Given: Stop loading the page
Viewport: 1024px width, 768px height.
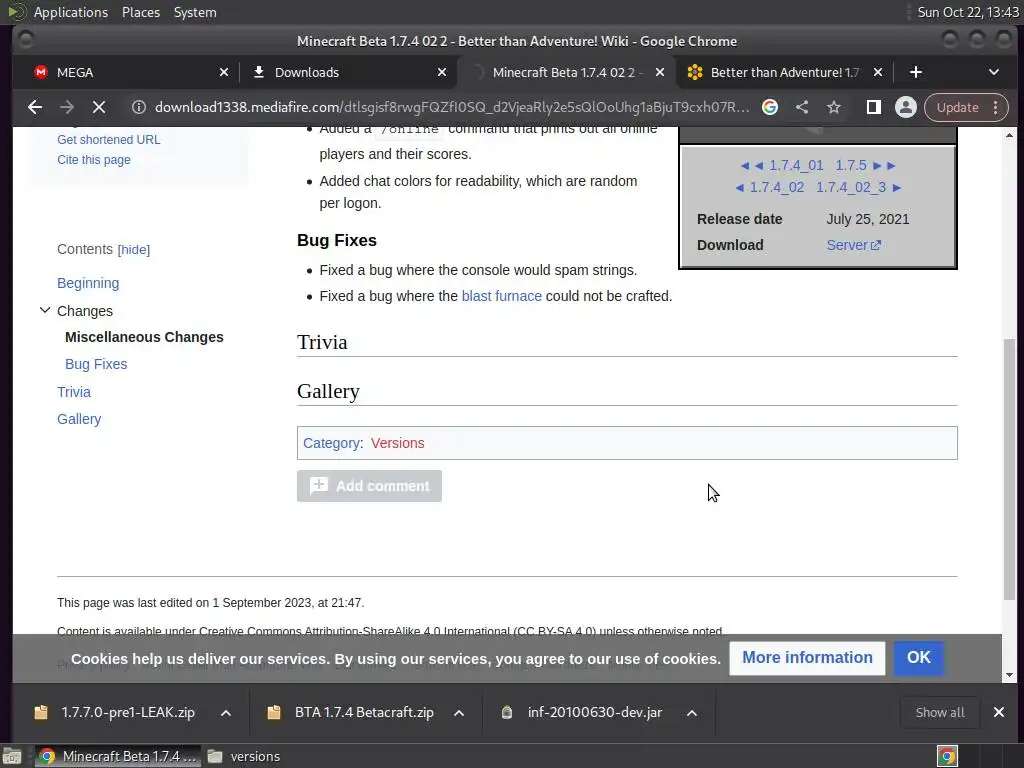Looking at the screenshot, I should 99,107.
